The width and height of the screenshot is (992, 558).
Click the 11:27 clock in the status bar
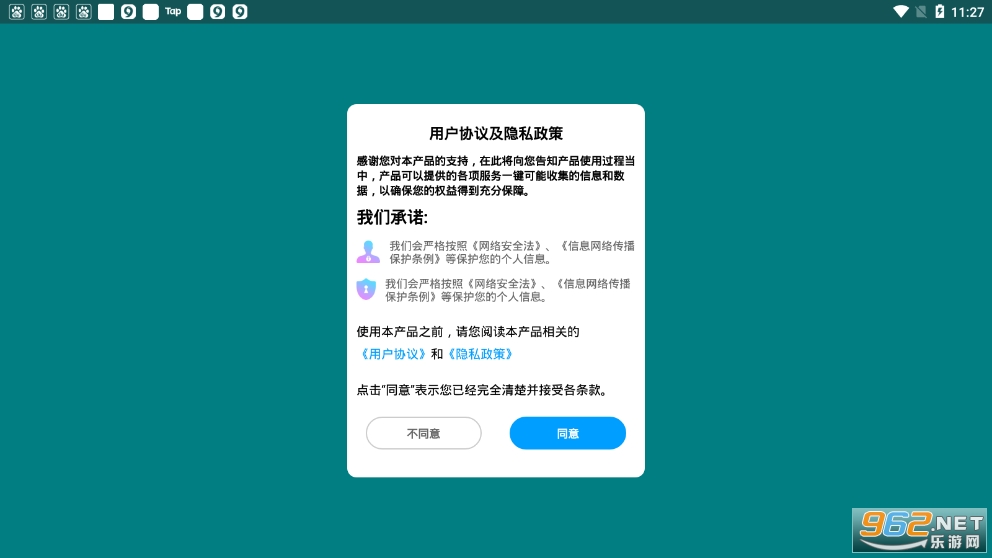coord(967,12)
